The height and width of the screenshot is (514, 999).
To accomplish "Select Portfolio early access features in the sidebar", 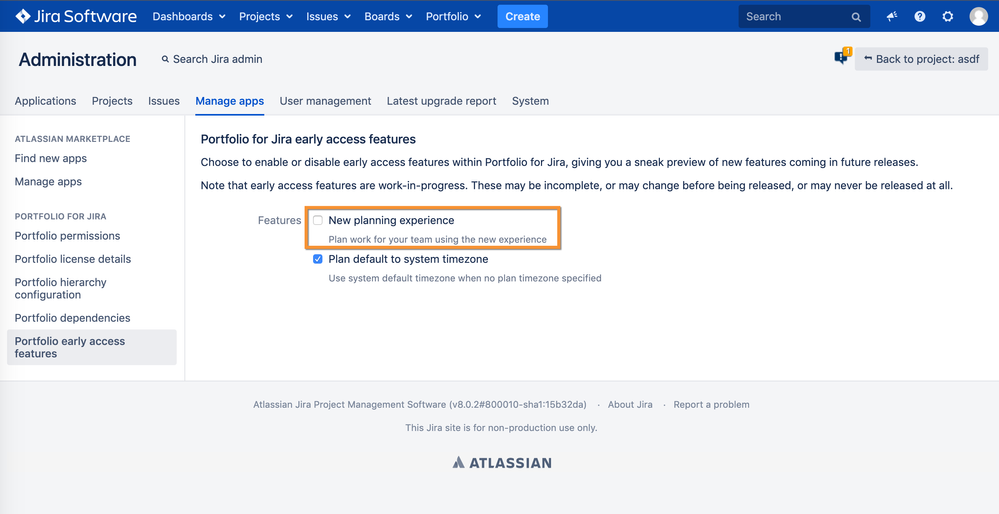I will point(92,347).
